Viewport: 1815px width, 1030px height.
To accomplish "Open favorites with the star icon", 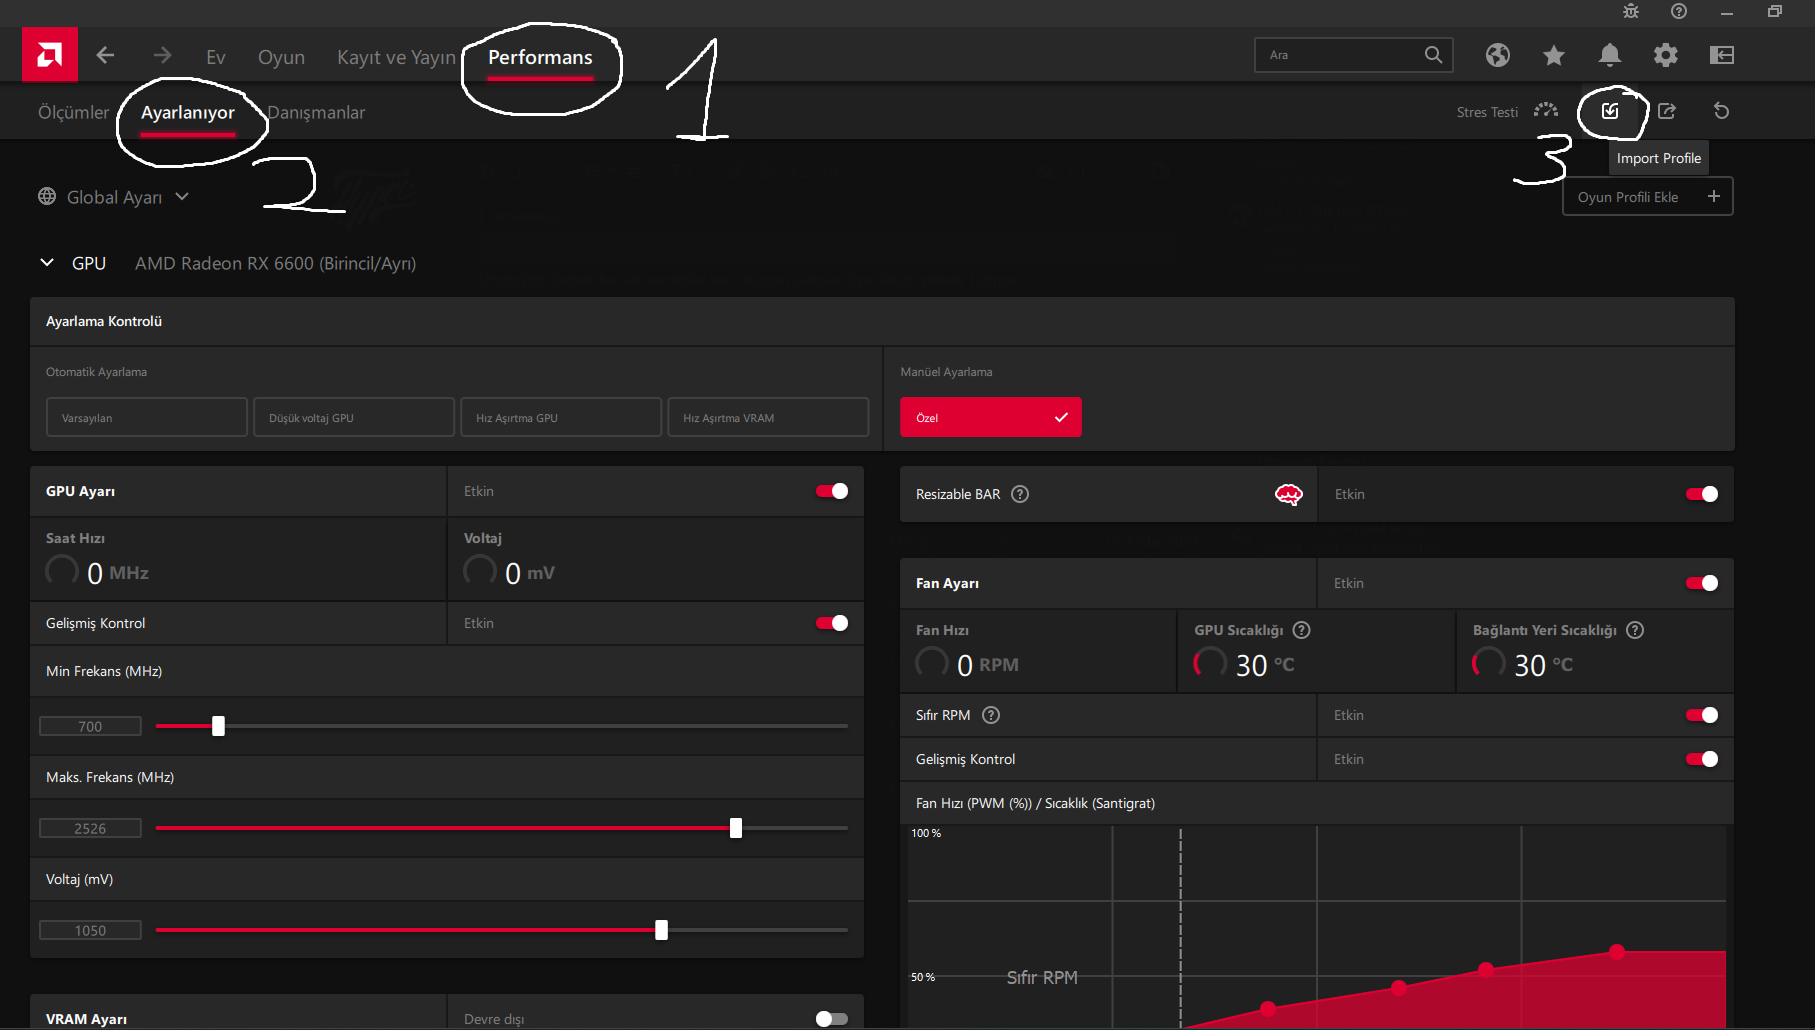I will [1553, 55].
